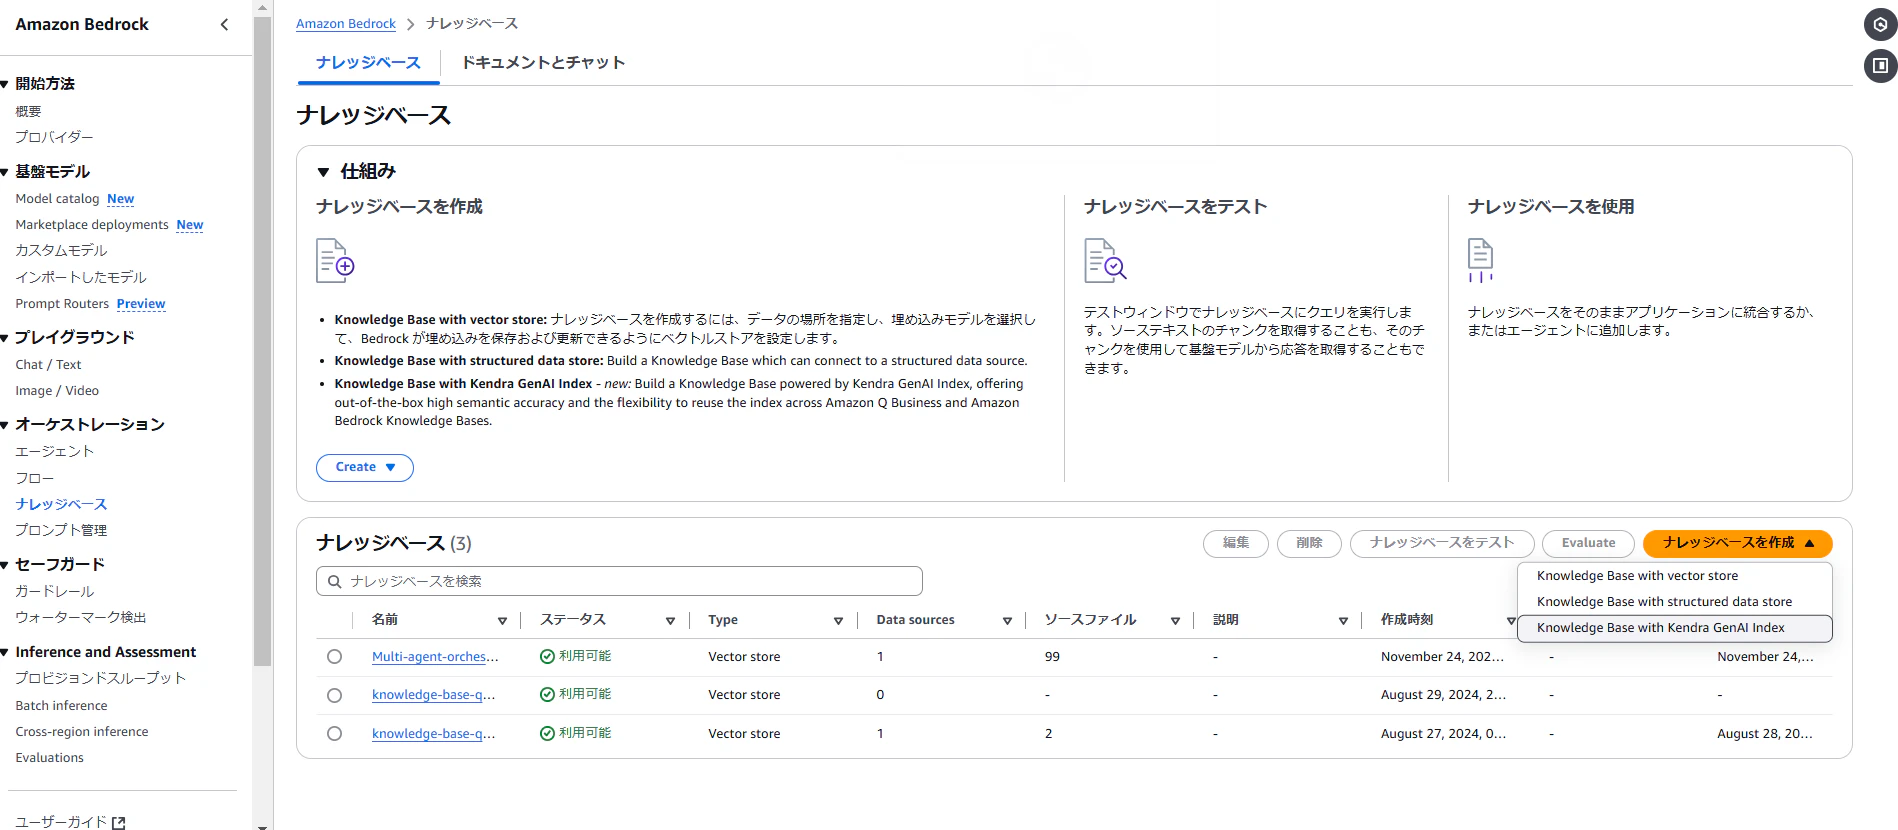Viewport: 1898px width, 830px height.
Task: Open Batch inference in sidebar
Action: [x=61, y=706]
